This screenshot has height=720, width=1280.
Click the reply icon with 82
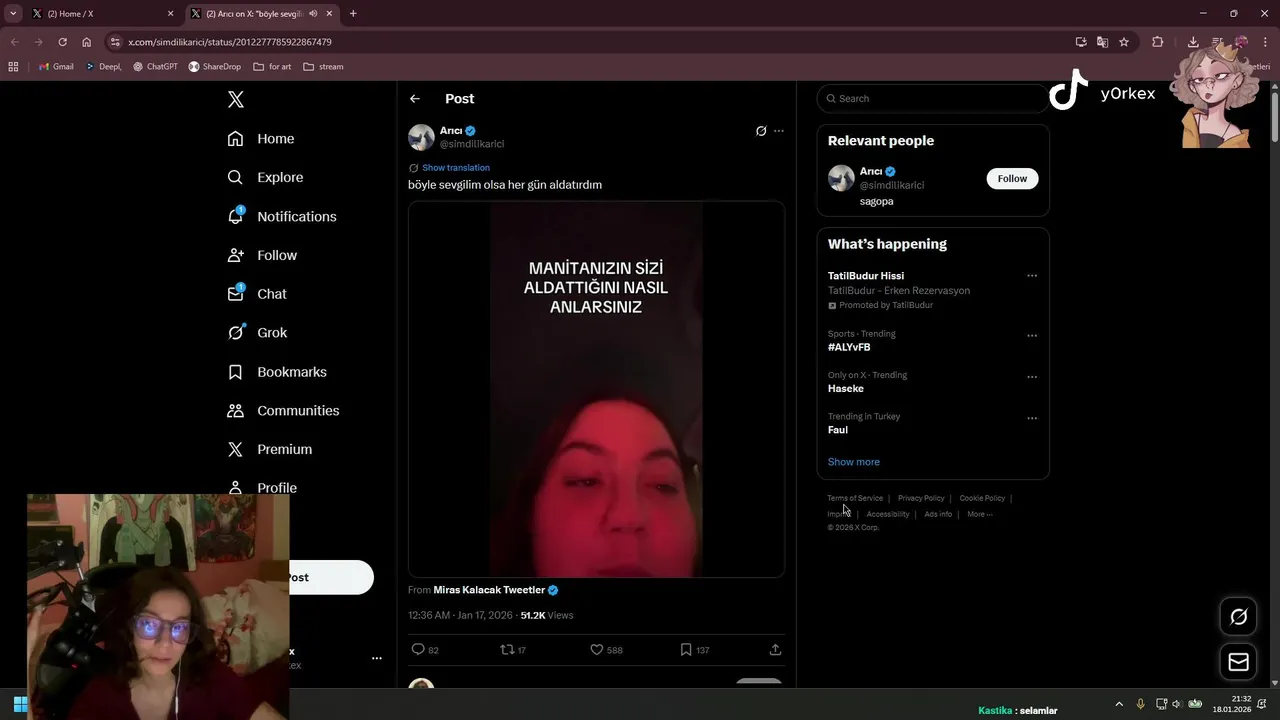tap(425, 650)
